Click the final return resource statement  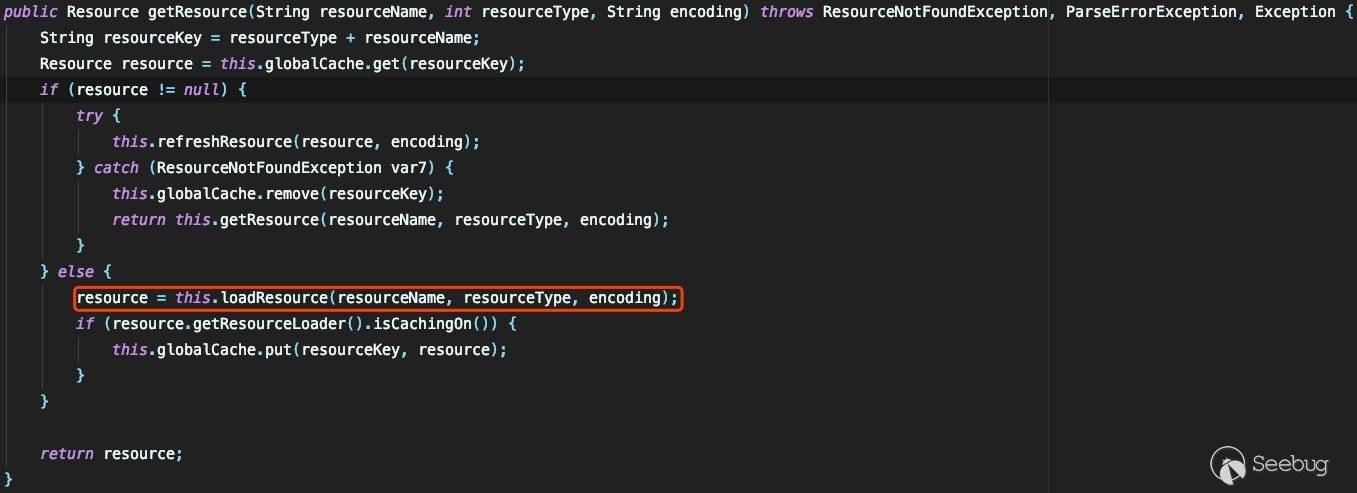(111, 454)
